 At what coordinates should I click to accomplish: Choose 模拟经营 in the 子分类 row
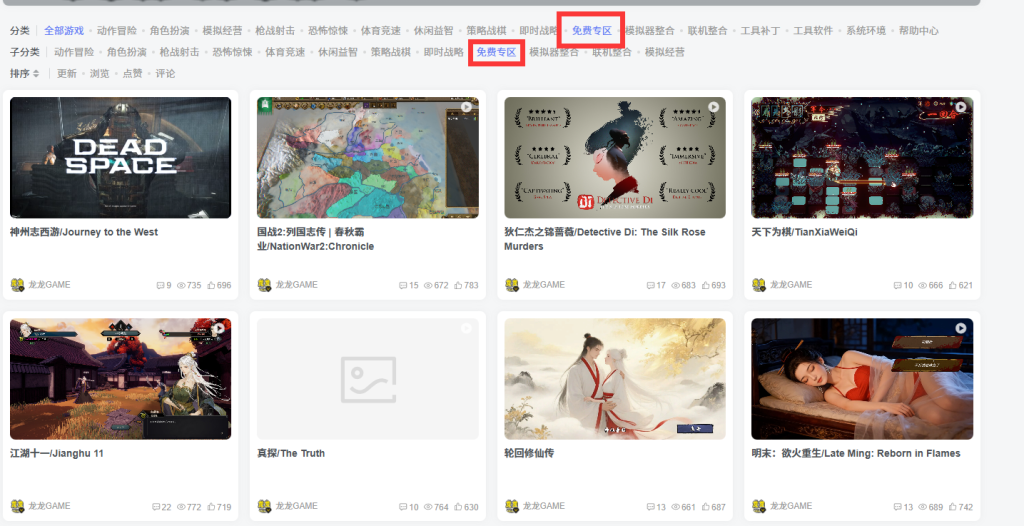665,52
